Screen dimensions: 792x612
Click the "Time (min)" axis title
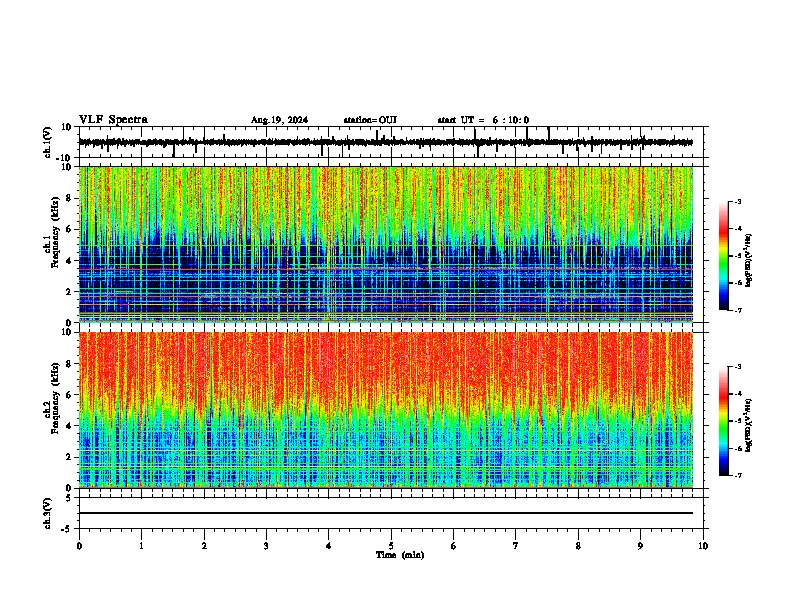(400, 555)
